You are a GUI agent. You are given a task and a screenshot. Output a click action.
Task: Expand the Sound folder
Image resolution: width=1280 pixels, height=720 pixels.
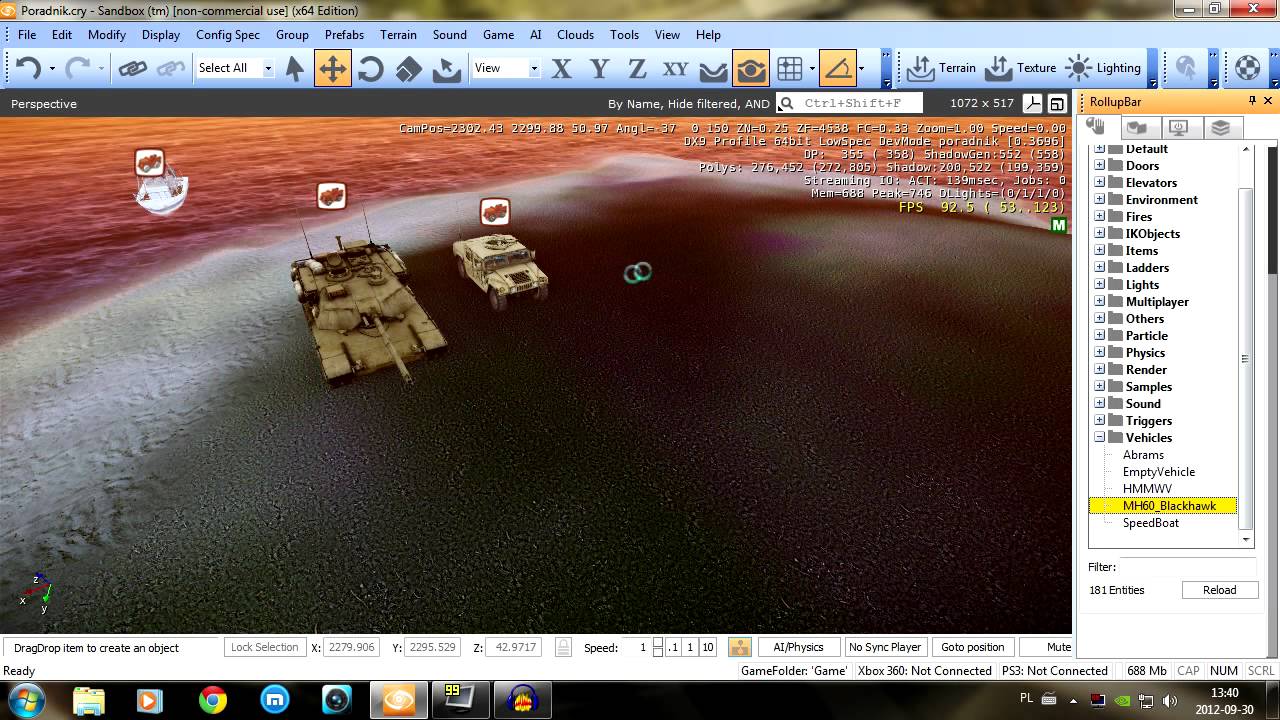tap(1100, 403)
